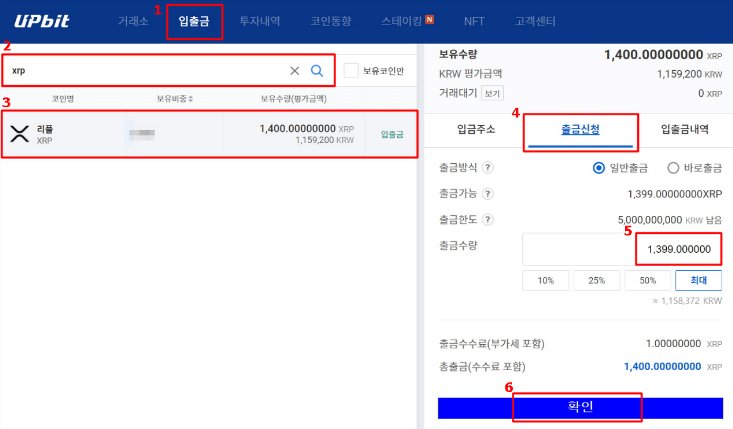Viewport: 733px width, 429px height.
Task: Click the 1,159,200 KRW valuation in right panel
Action: (690, 74)
